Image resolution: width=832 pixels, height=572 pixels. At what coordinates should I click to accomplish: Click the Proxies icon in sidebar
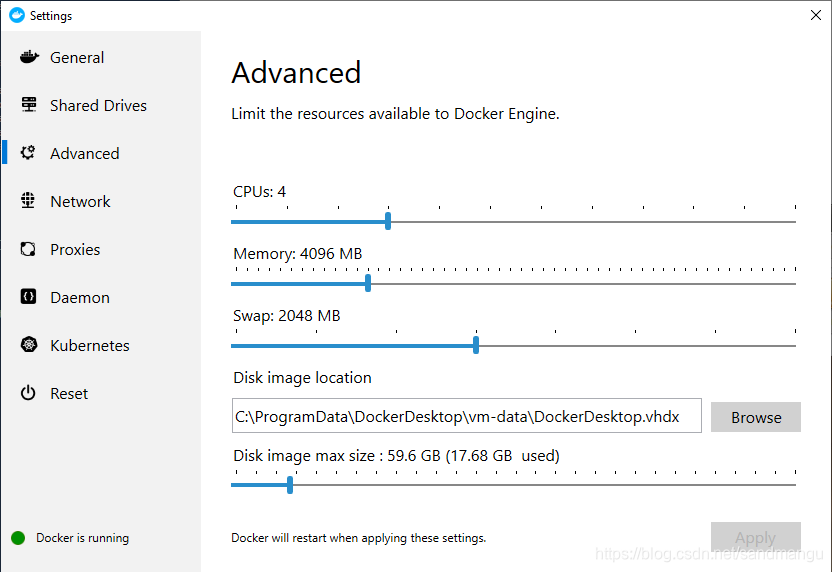(x=28, y=249)
